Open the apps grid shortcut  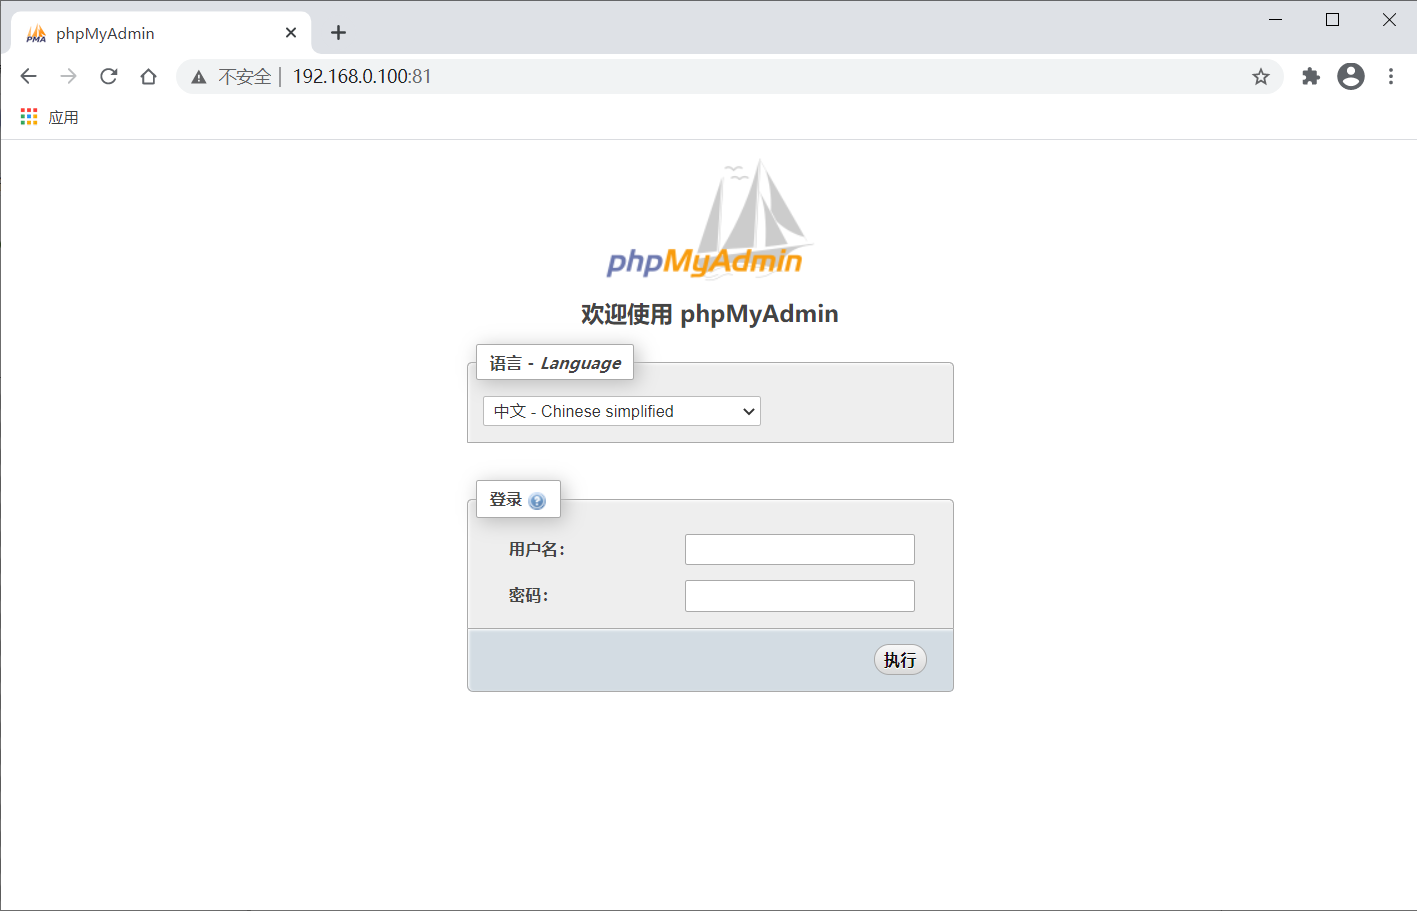click(x=29, y=117)
